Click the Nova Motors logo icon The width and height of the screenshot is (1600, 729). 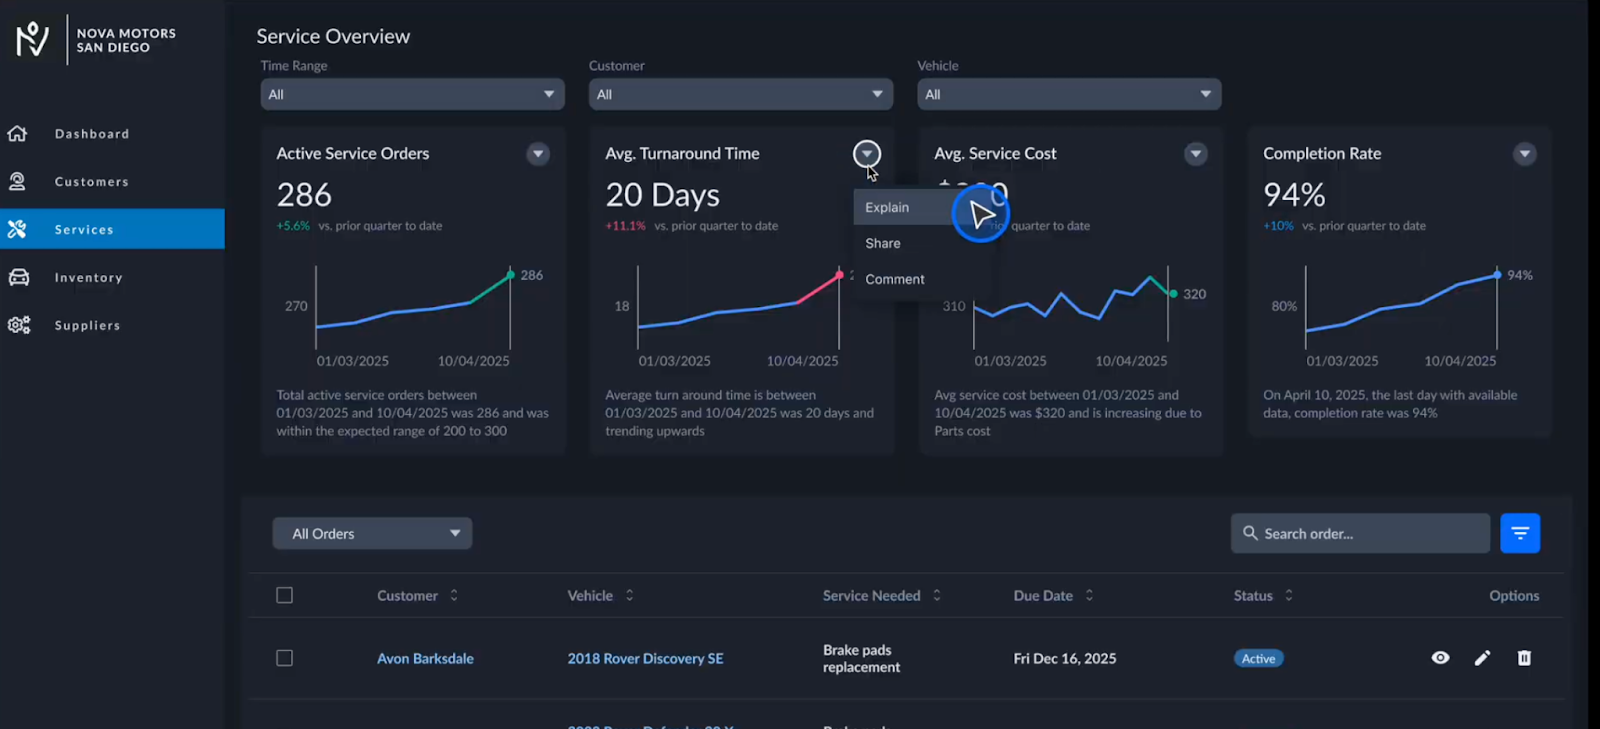pos(32,39)
